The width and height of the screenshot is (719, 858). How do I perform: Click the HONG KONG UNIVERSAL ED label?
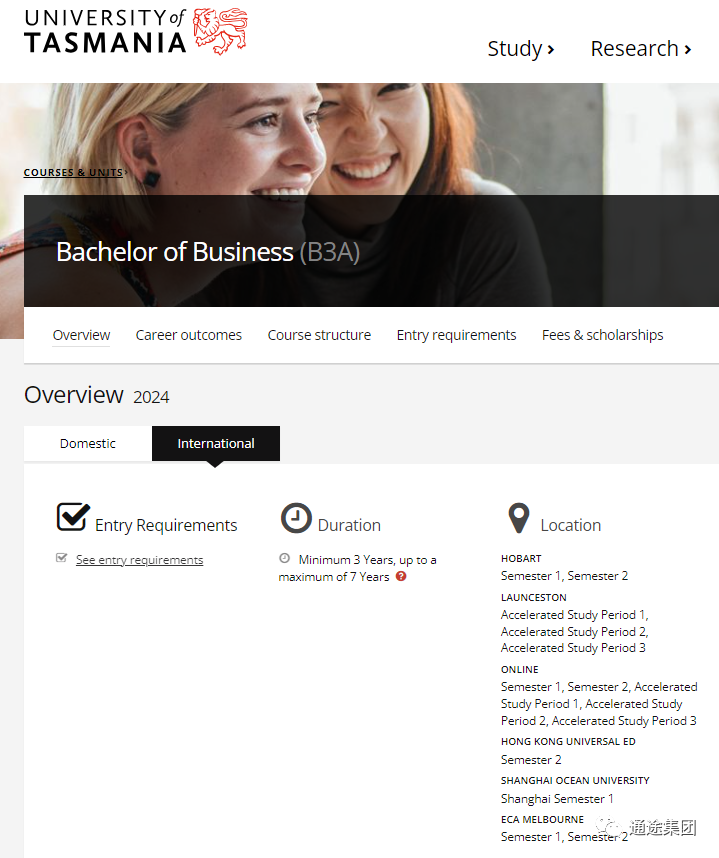pos(568,741)
